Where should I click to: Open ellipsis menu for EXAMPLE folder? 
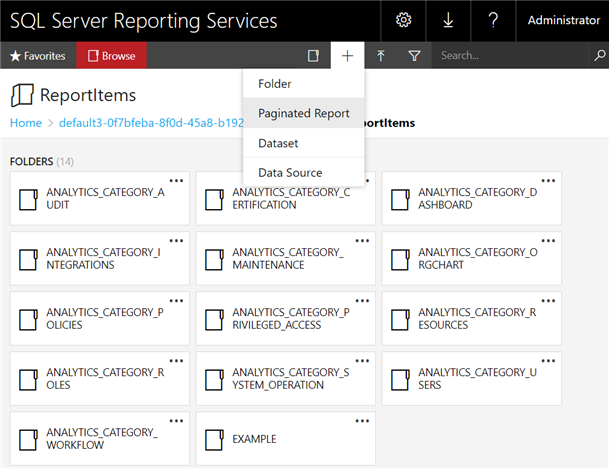click(x=362, y=421)
